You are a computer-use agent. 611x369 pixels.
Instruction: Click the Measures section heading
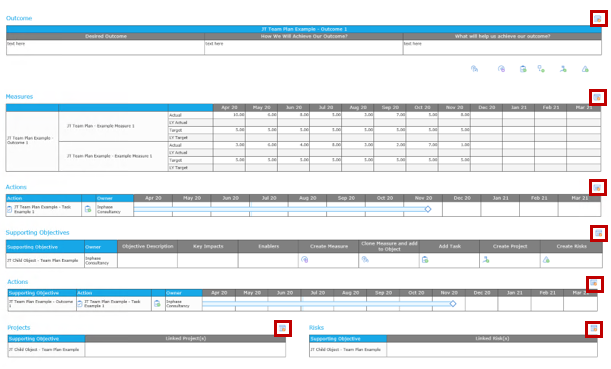coord(19,97)
